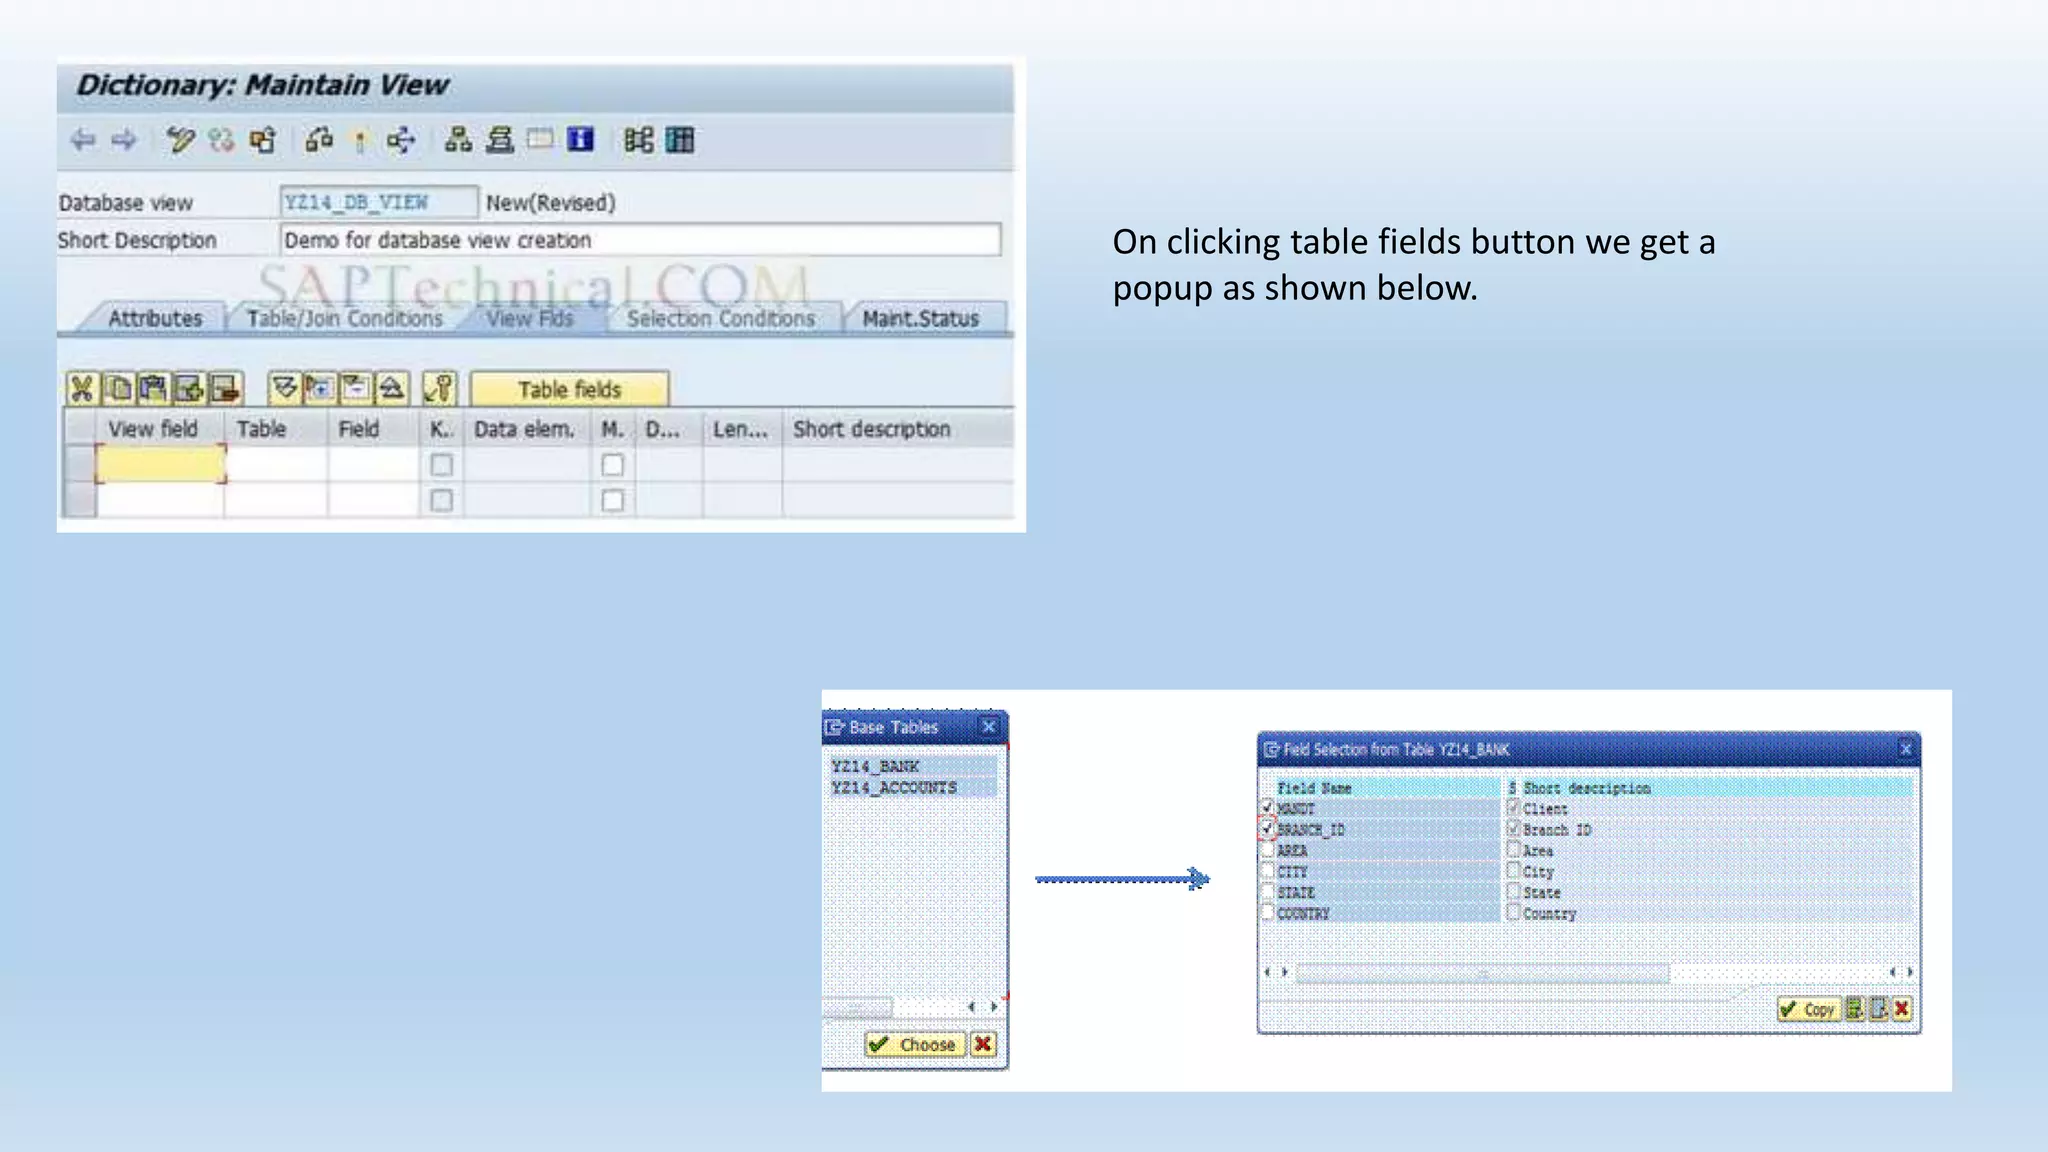
Task: Click the Other Object icon in the toolbar
Action: pyautogui.click(x=263, y=140)
